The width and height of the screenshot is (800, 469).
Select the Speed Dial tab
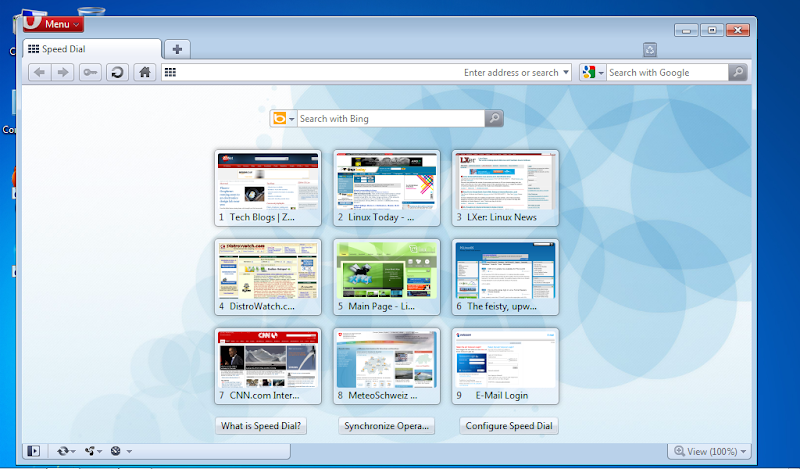point(92,49)
